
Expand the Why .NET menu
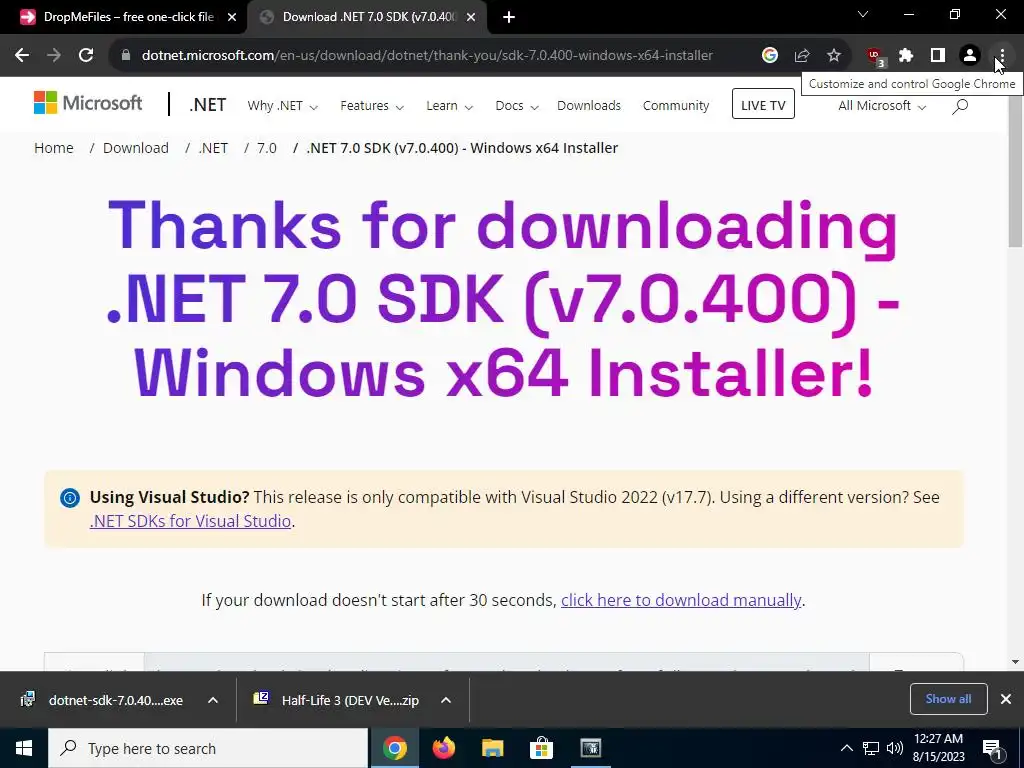click(282, 106)
